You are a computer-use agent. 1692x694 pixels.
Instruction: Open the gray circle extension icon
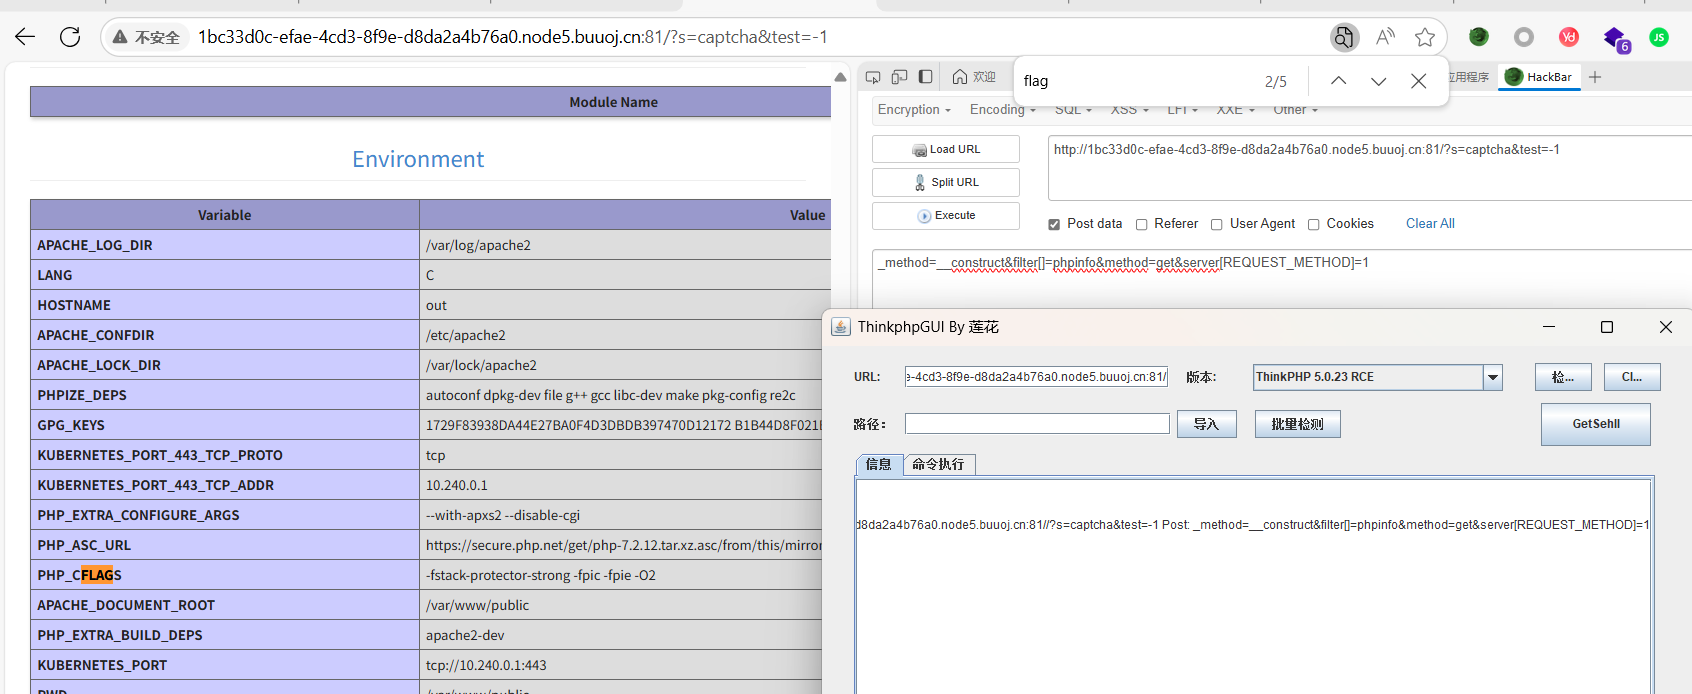click(x=1524, y=37)
